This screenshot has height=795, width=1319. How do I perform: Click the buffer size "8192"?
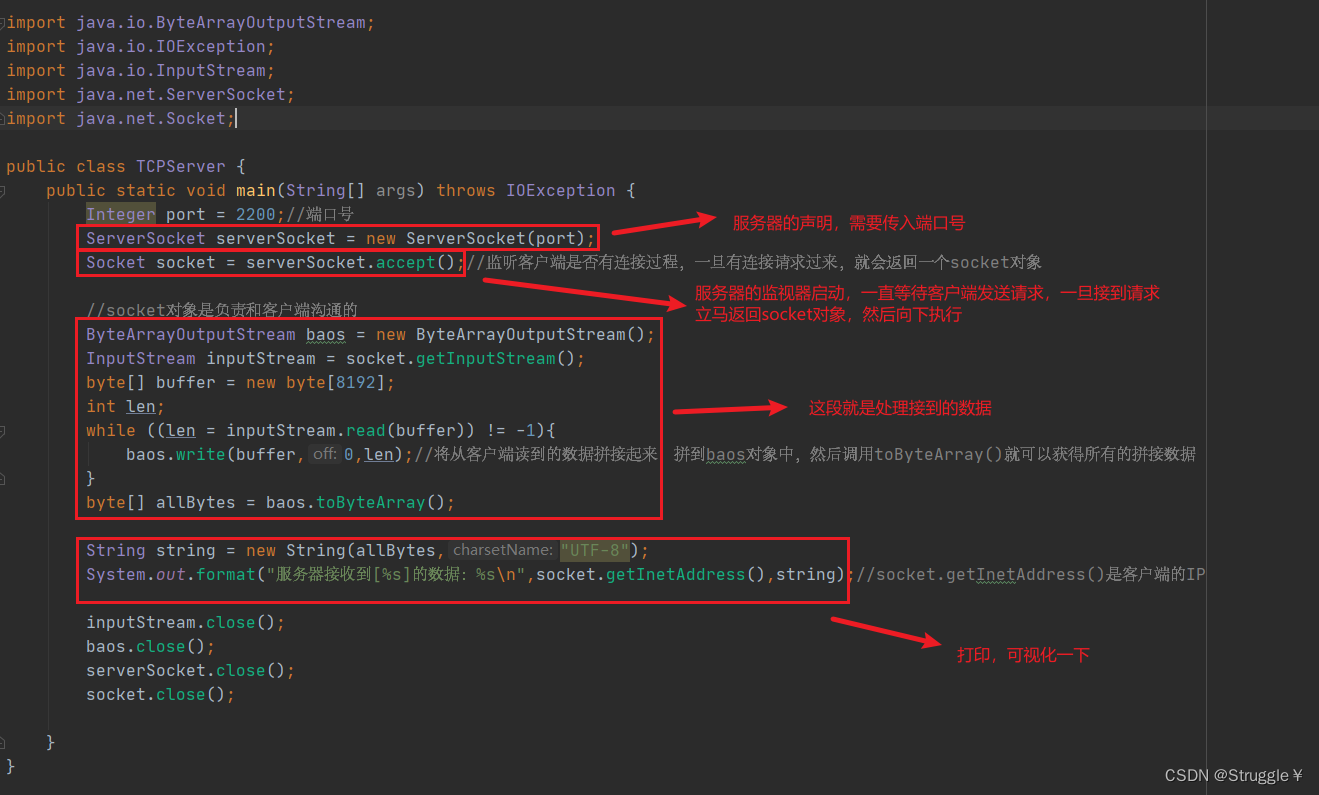356,382
